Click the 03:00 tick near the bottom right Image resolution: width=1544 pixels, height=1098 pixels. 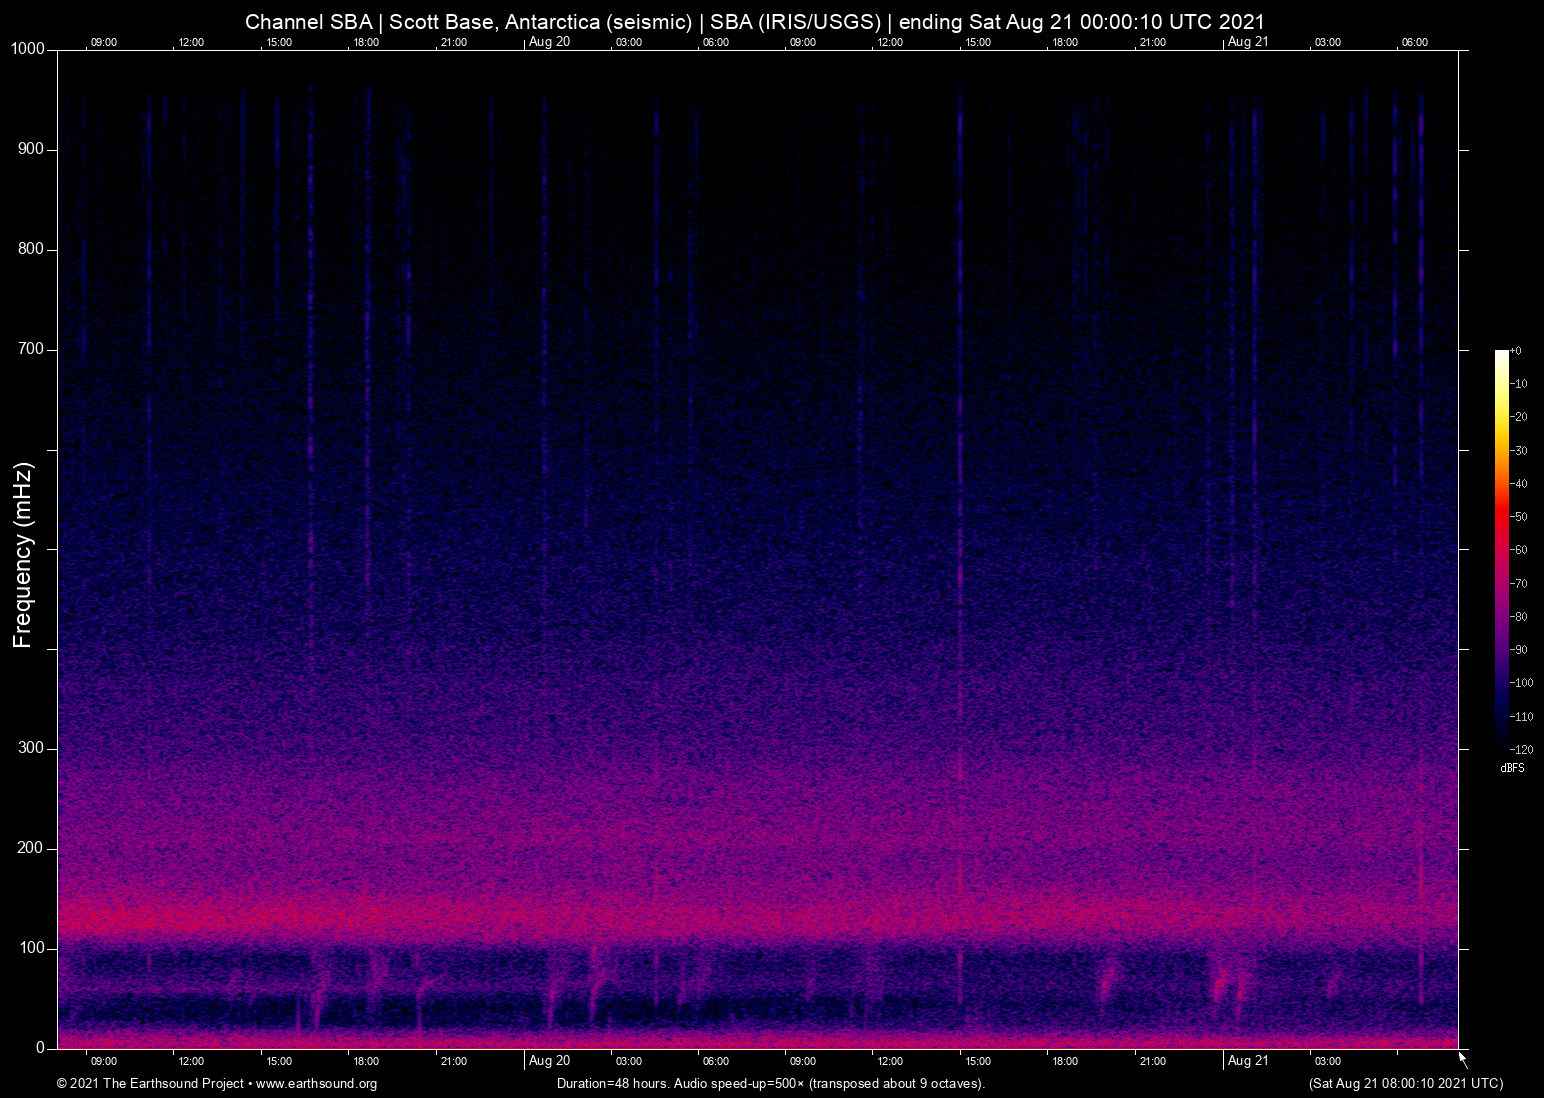click(x=1327, y=1061)
